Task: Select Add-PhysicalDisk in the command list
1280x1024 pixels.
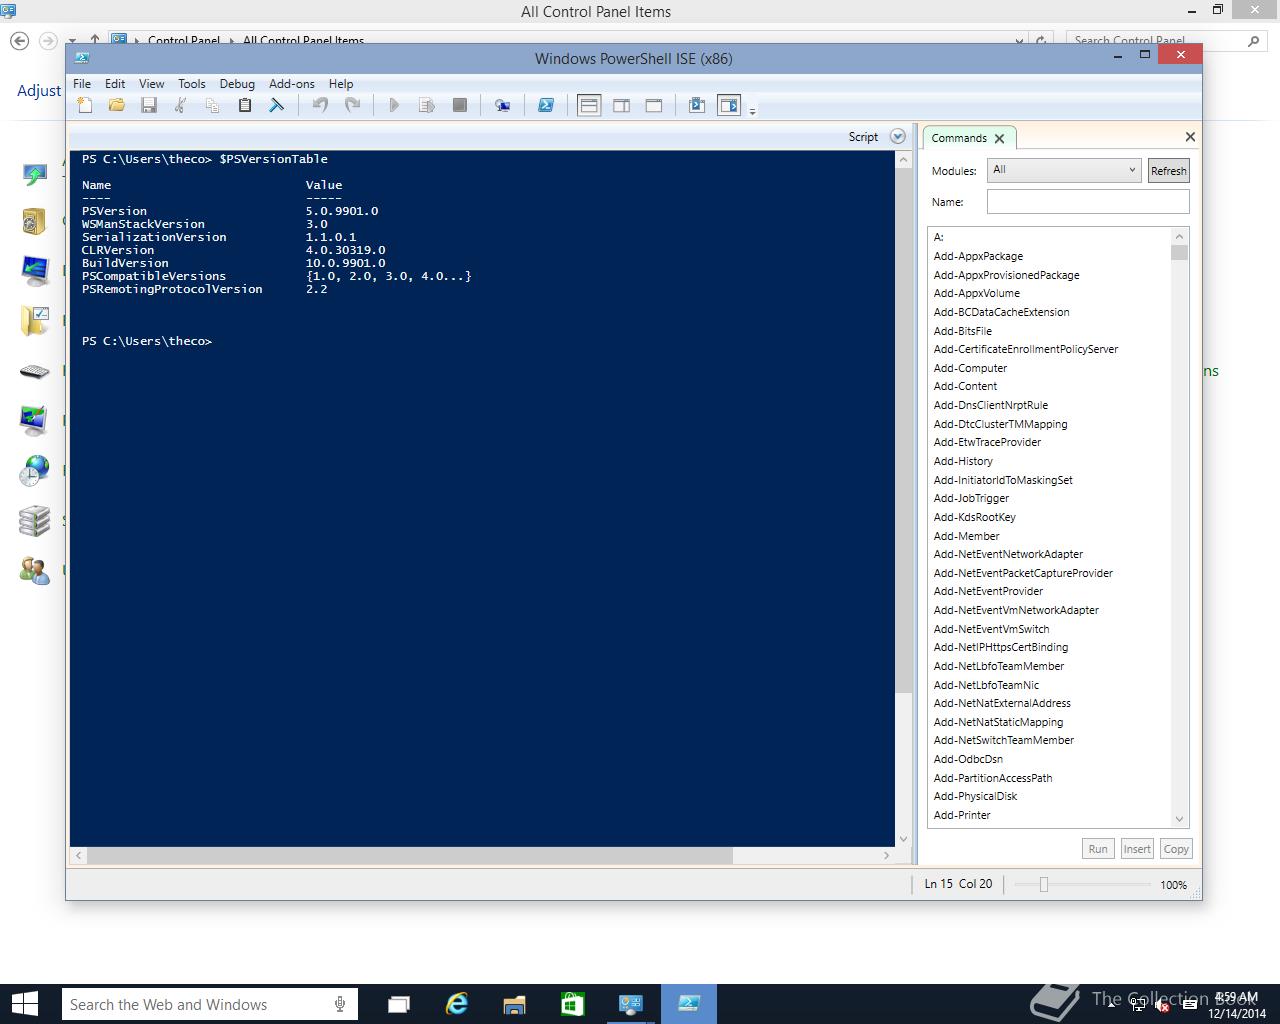Action: click(x=975, y=796)
